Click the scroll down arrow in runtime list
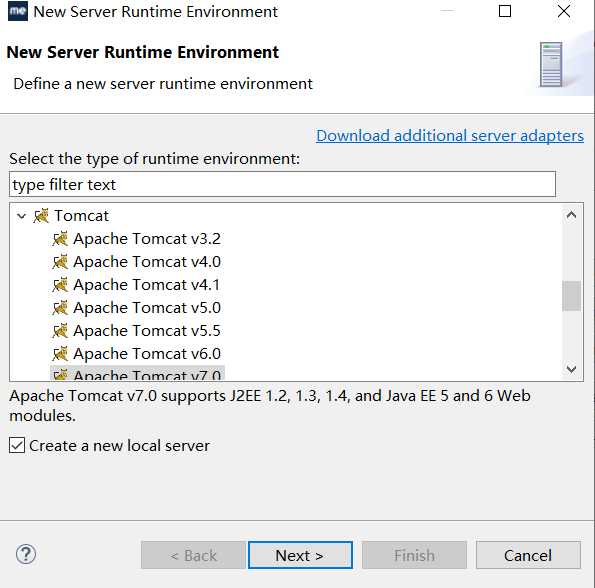The width and height of the screenshot is (595, 588). pyautogui.click(x=571, y=369)
